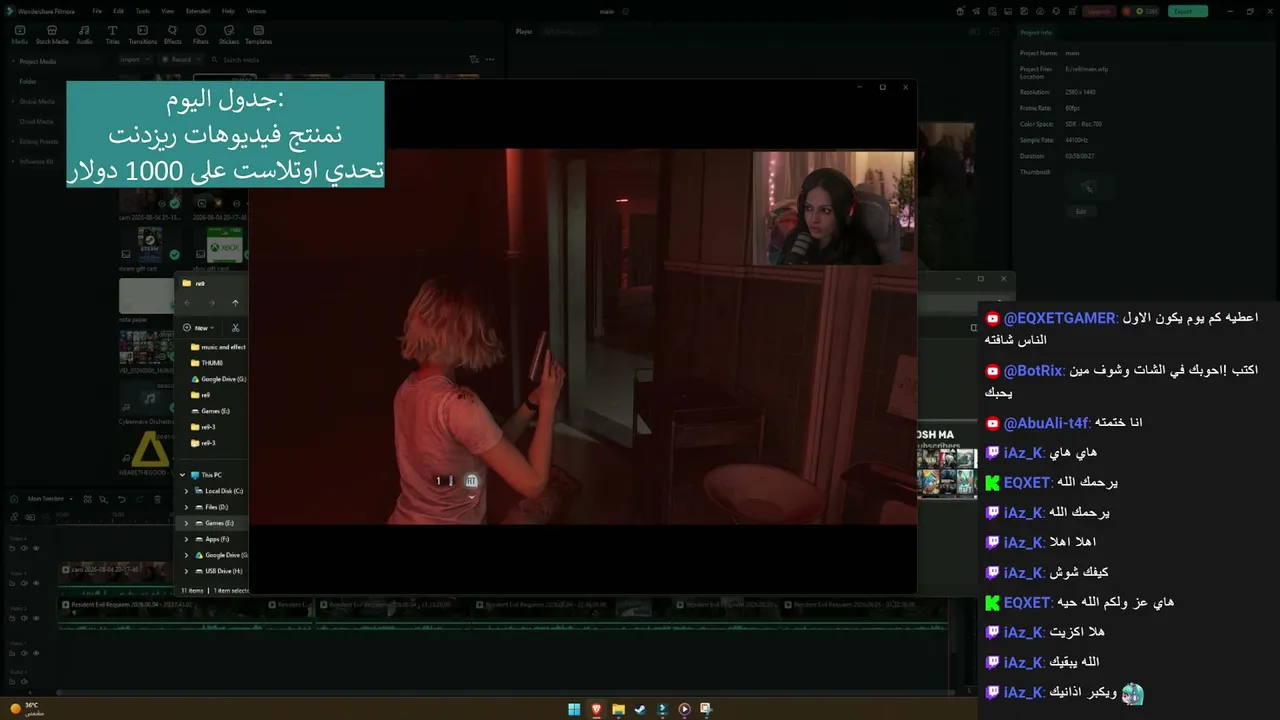
Task: Open the Transitions tab
Action: click(143, 35)
